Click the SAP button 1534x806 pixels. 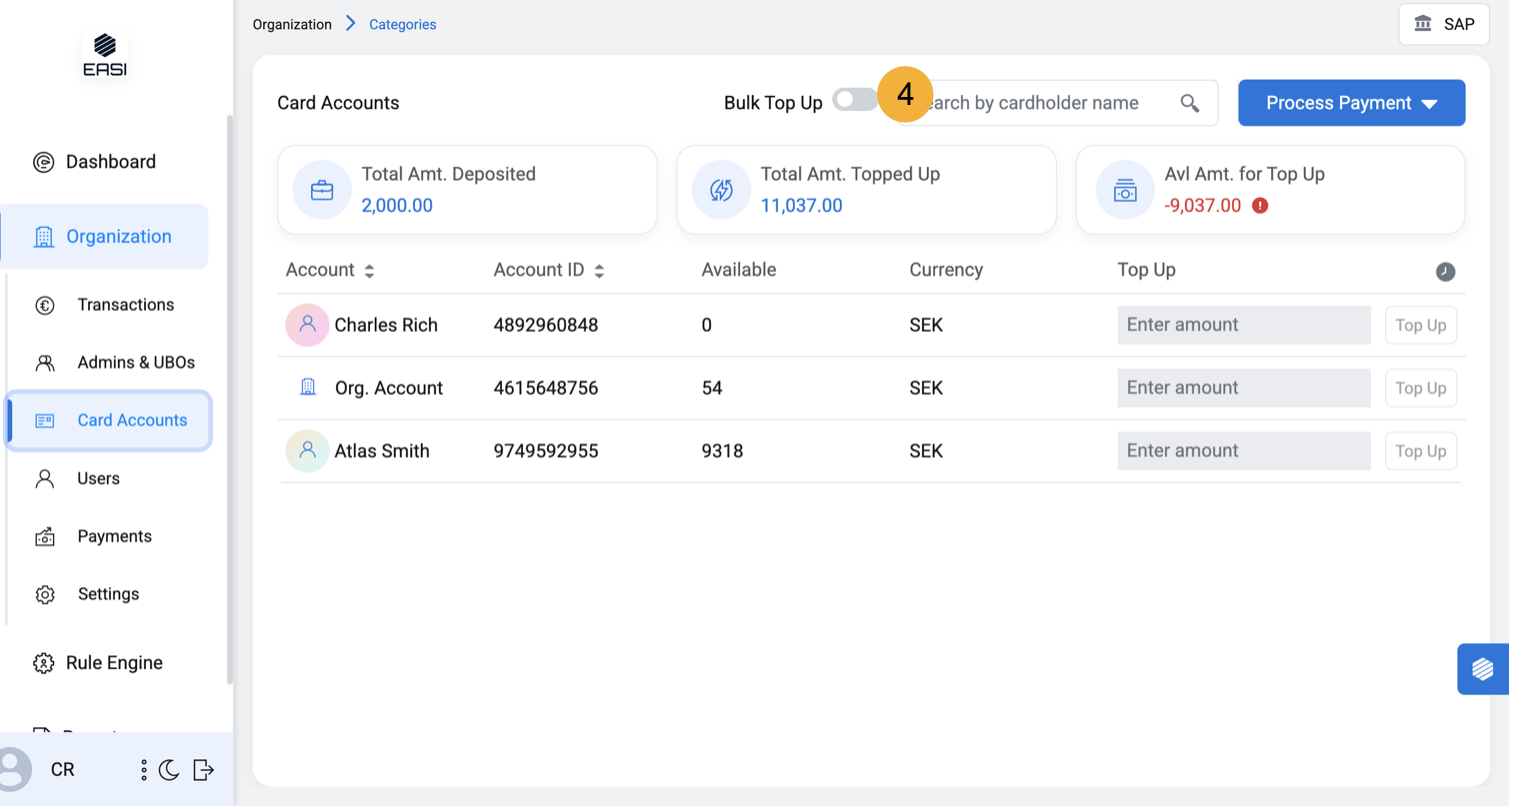click(x=1444, y=24)
